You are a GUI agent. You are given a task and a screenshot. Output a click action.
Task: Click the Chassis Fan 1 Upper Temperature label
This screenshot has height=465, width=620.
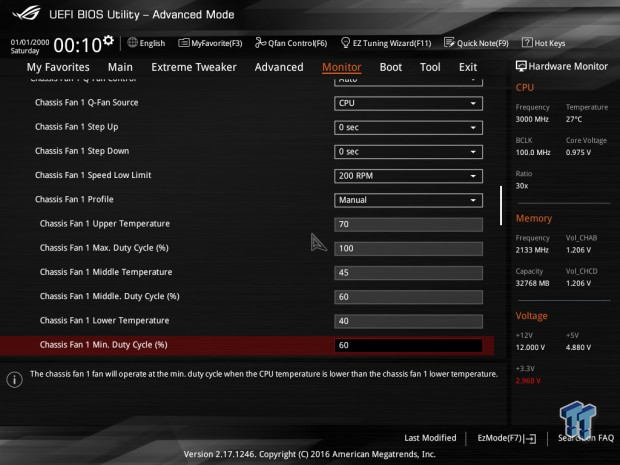104,224
